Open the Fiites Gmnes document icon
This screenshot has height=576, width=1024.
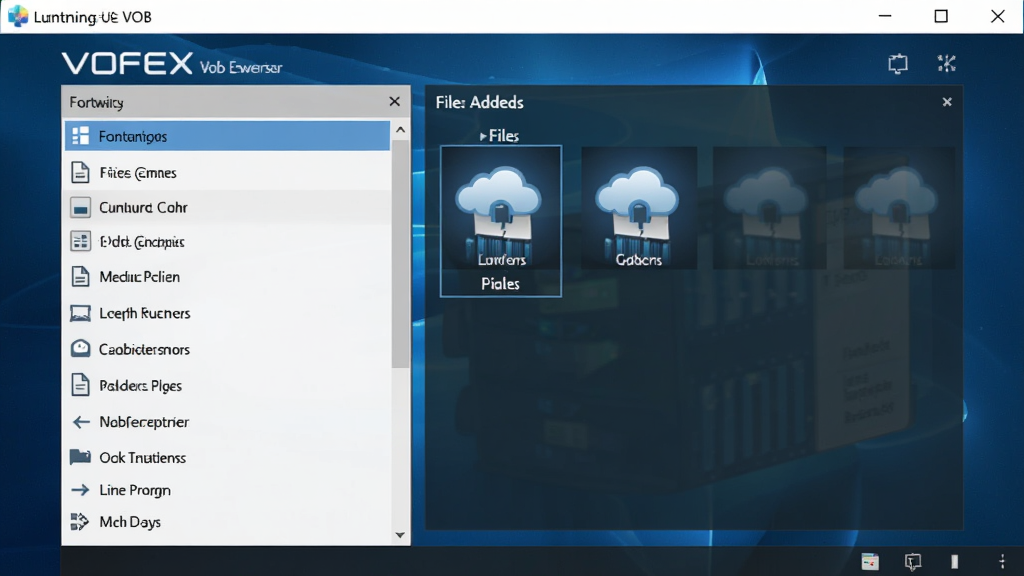coord(80,172)
